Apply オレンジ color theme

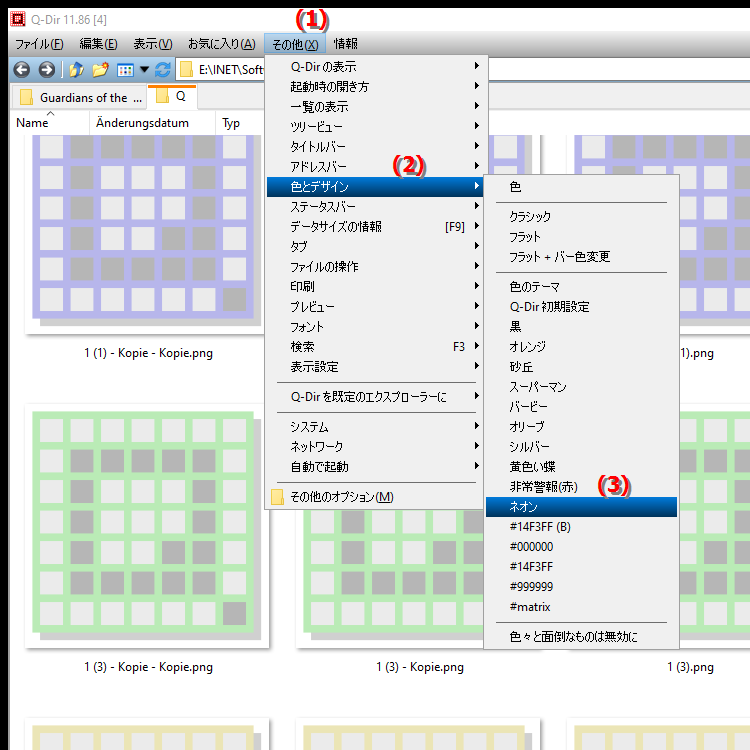click(x=581, y=347)
